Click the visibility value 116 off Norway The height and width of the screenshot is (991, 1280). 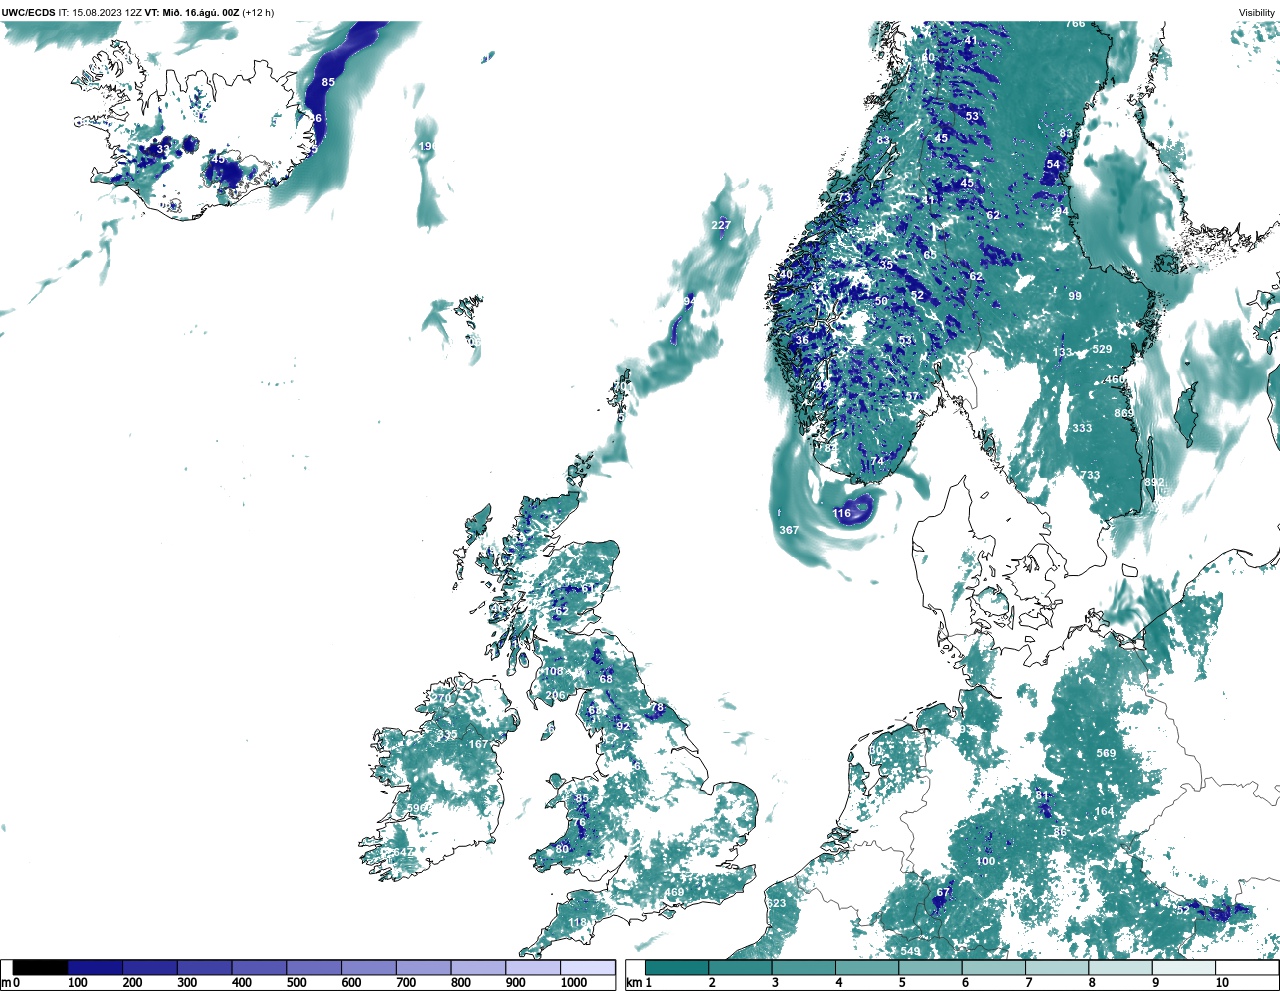tap(842, 513)
